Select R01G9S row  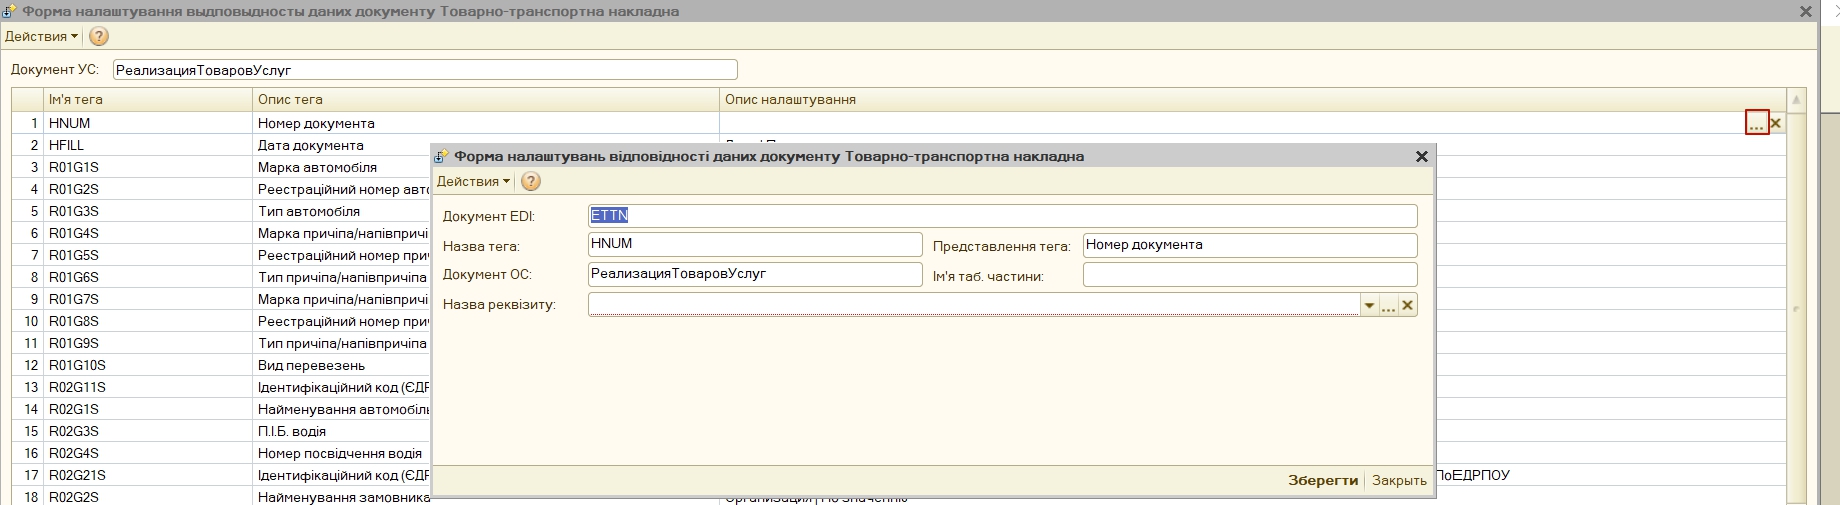[x=148, y=343]
